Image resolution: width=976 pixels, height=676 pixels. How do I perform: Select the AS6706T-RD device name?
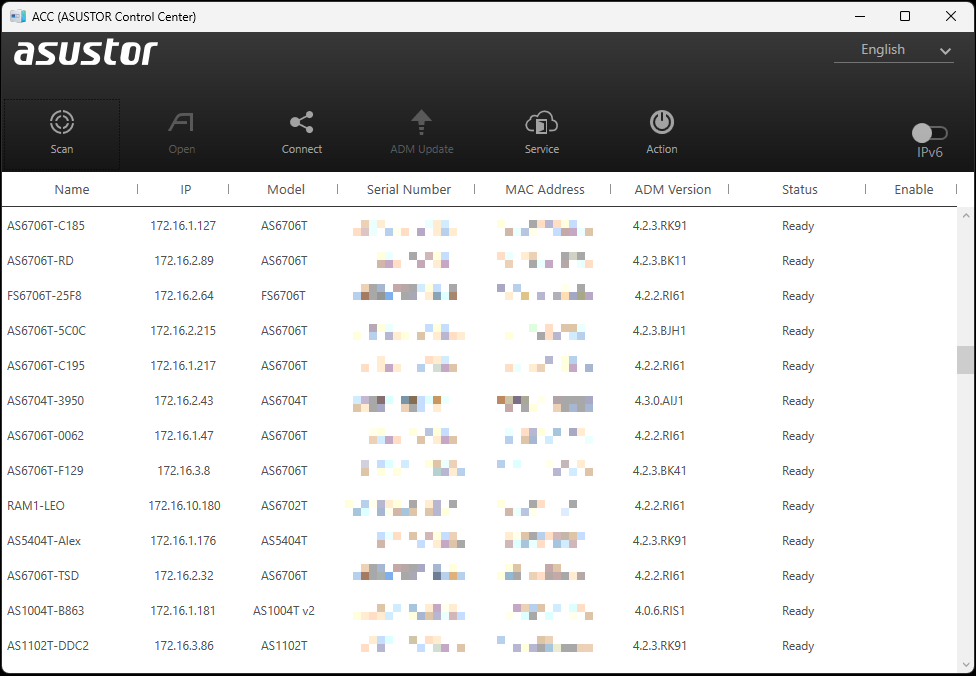coord(40,261)
